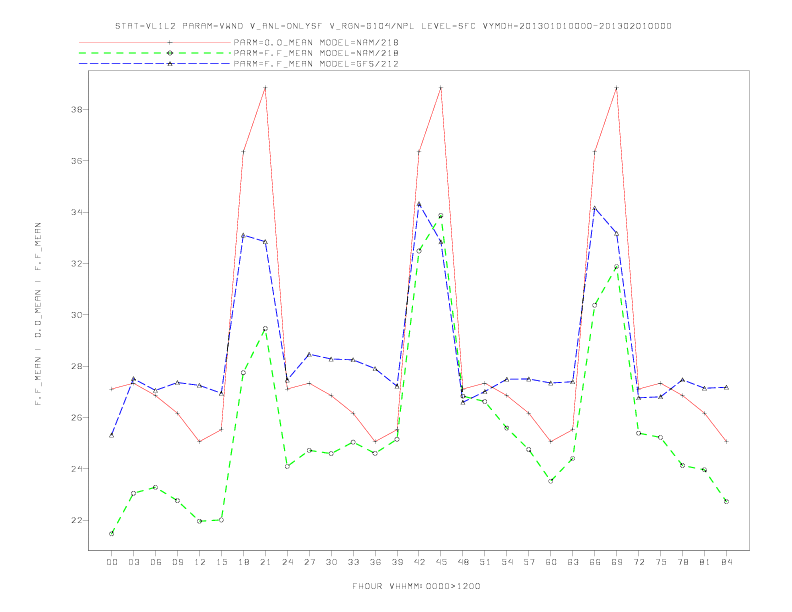Screen dimensions: 792x612
Task: Click the red line peak at hour 21
Action: pyautogui.click(x=265, y=88)
